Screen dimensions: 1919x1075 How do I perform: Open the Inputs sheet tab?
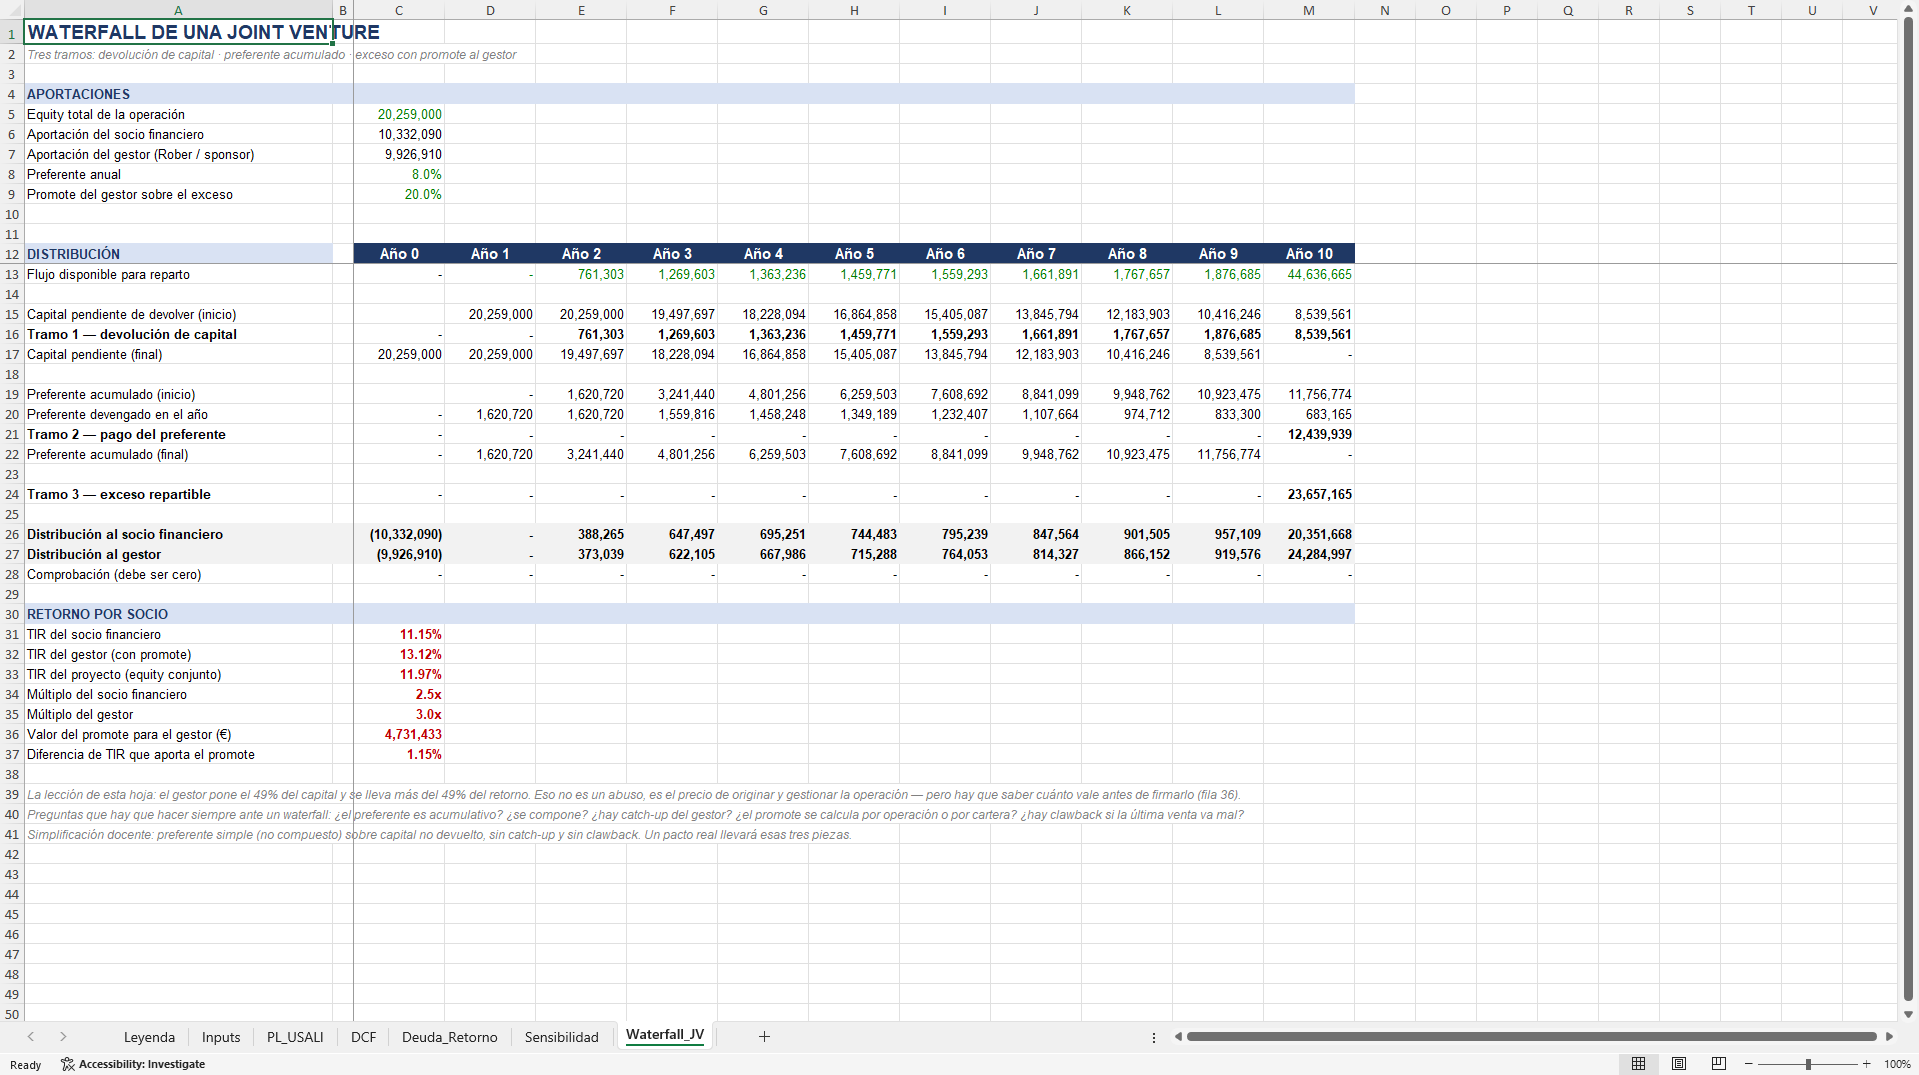coord(221,1037)
